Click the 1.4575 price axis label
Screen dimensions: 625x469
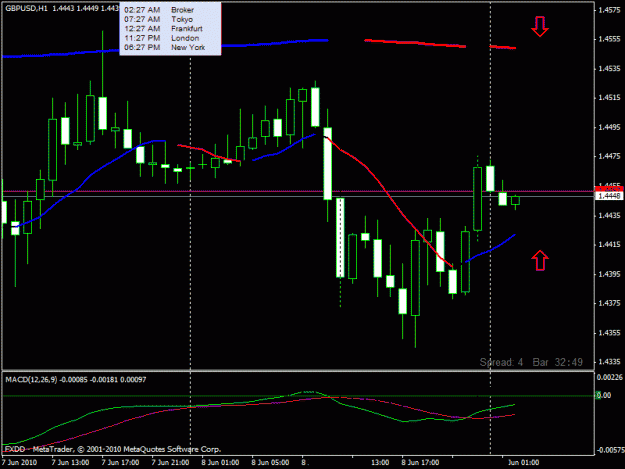609,10
